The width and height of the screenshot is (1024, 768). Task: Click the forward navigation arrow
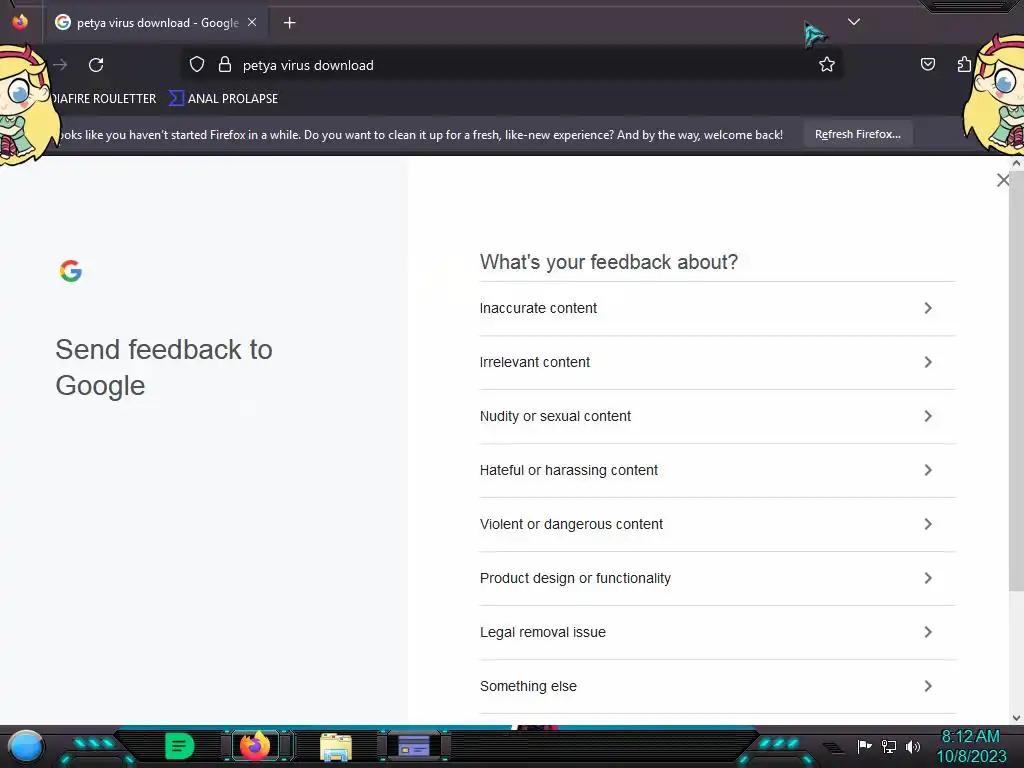61,65
